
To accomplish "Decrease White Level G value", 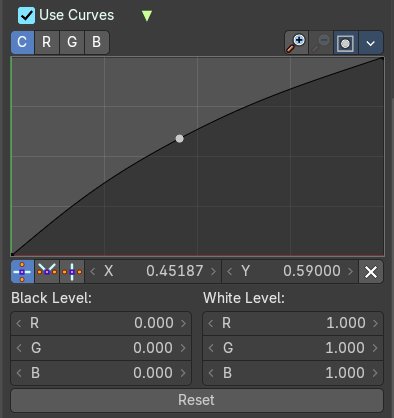I will click(x=211, y=348).
